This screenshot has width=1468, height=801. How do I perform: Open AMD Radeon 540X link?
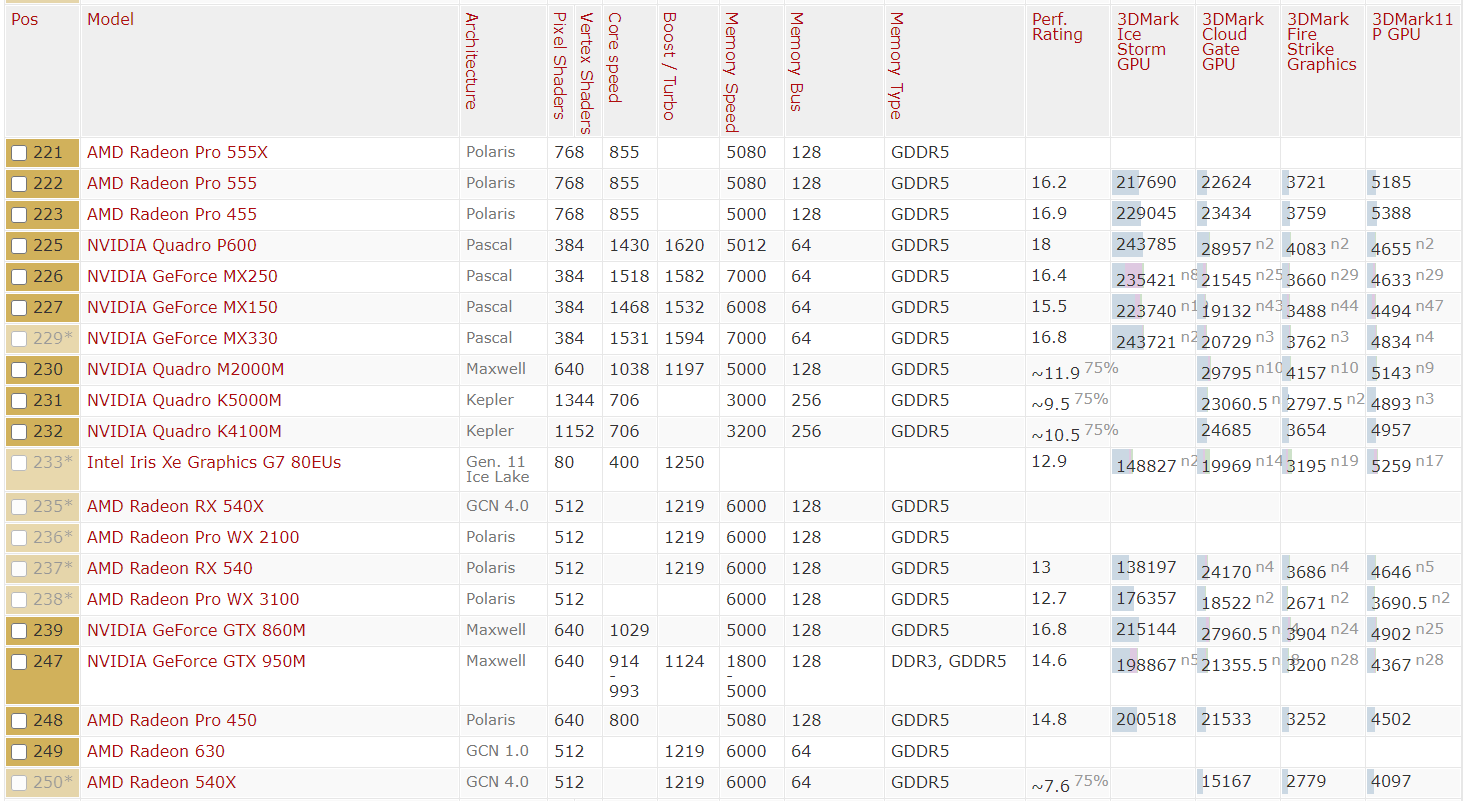tap(161, 783)
